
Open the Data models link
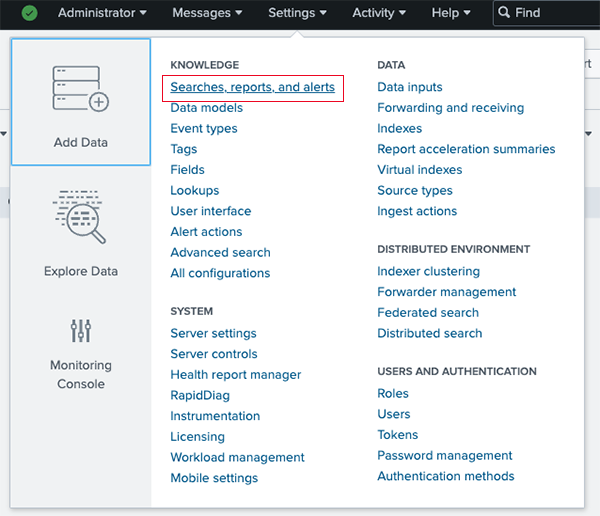pos(207,108)
